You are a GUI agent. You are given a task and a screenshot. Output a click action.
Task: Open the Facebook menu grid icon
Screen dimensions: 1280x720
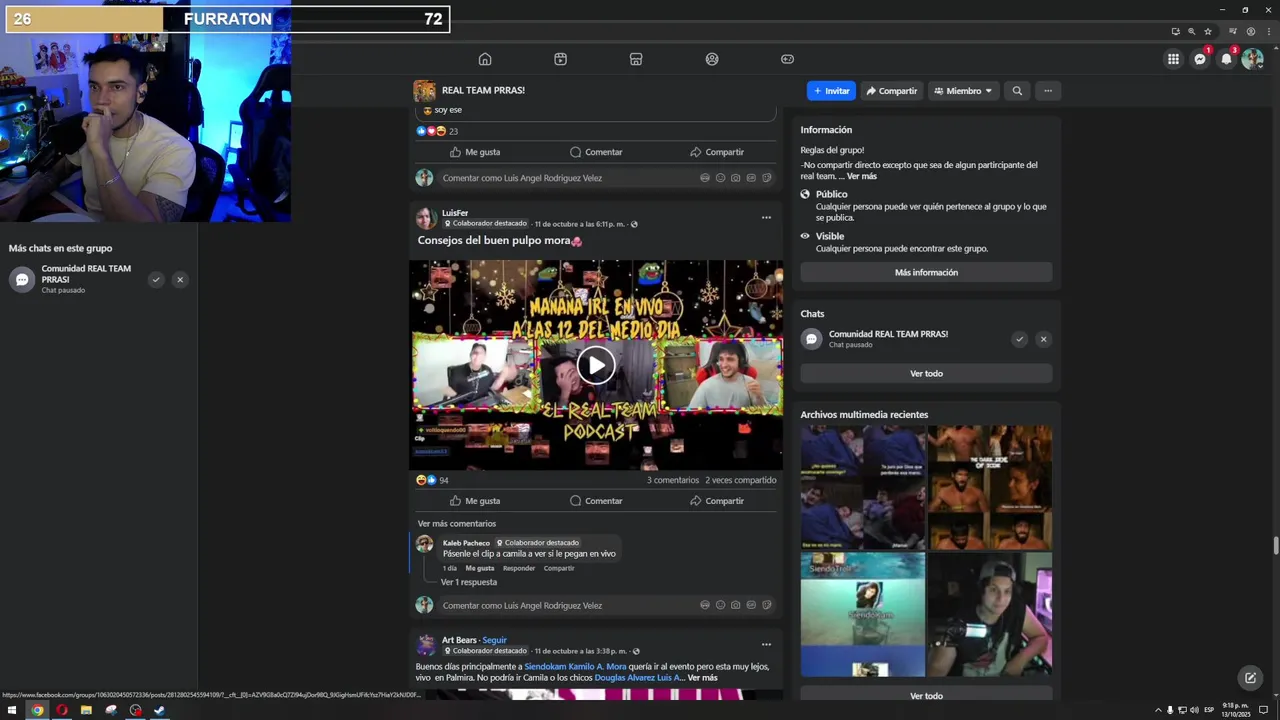point(1173,59)
